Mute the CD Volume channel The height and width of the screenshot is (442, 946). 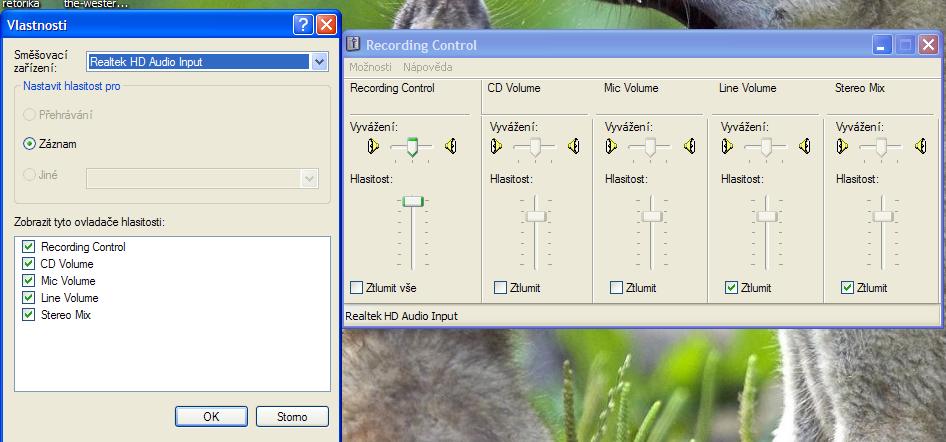coord(500,288)
